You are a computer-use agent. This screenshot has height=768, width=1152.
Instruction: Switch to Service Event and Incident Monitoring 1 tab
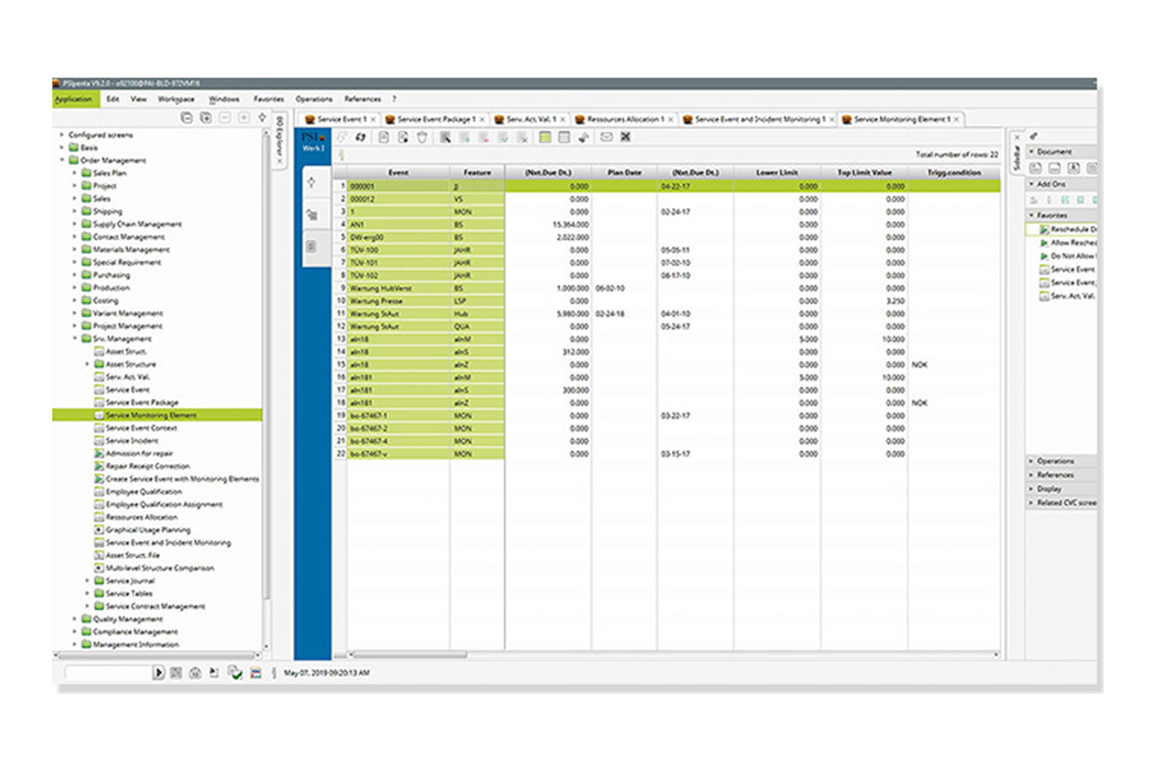pyautogui.click(x=760, y=119)
